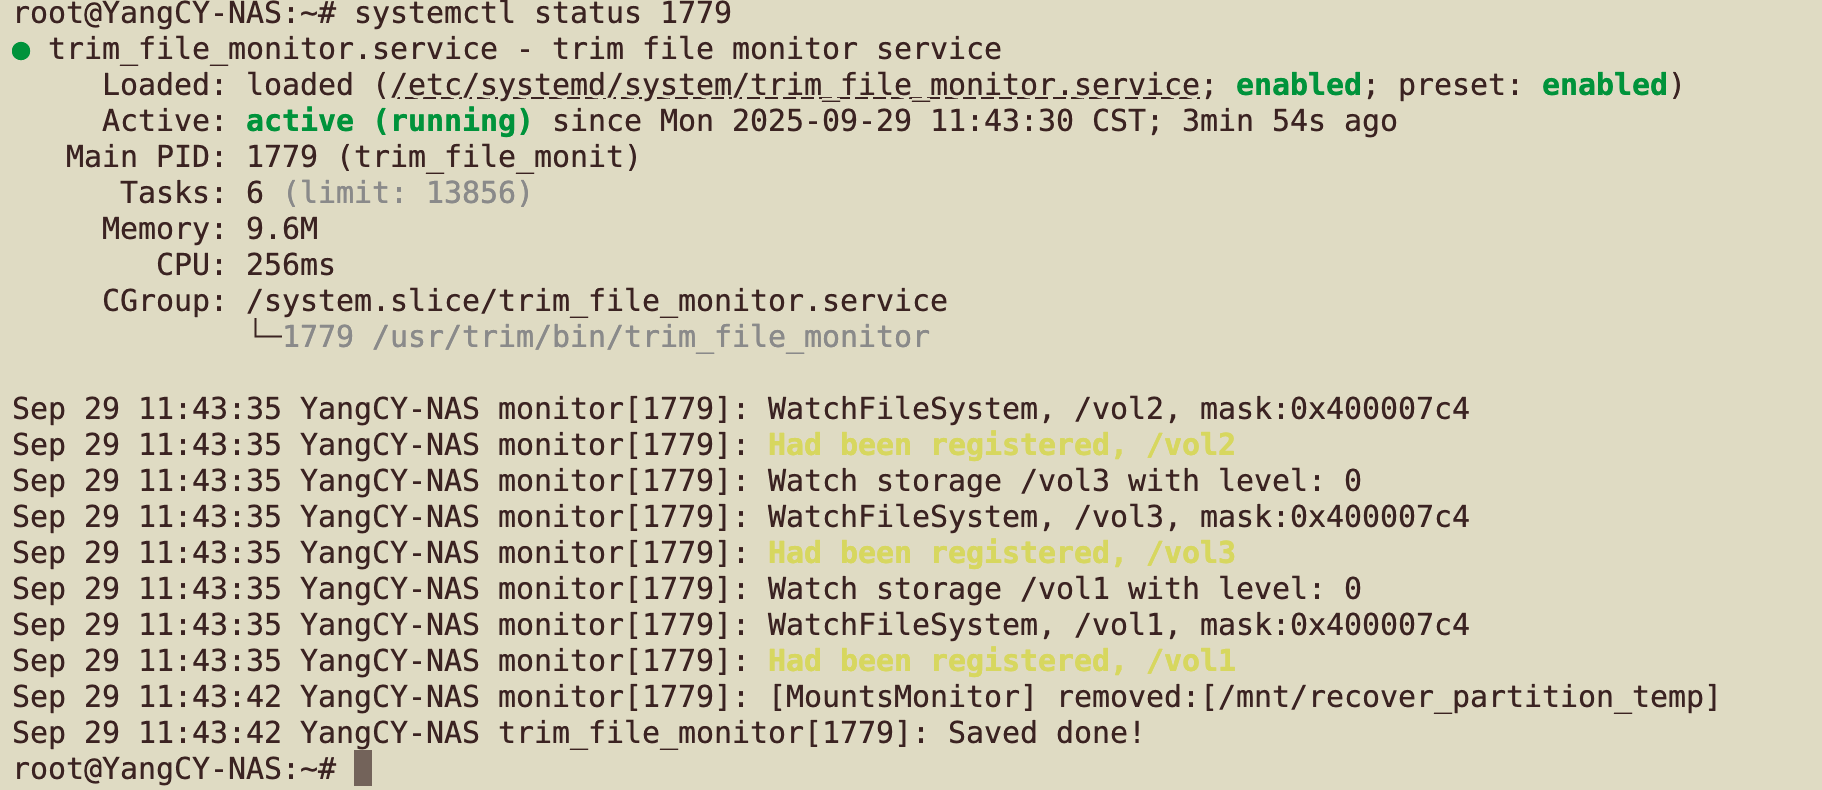The height and width of the screenshot is (790, 1822).
Task: Click the "active (running)" status text
Action: pos(389,122)
